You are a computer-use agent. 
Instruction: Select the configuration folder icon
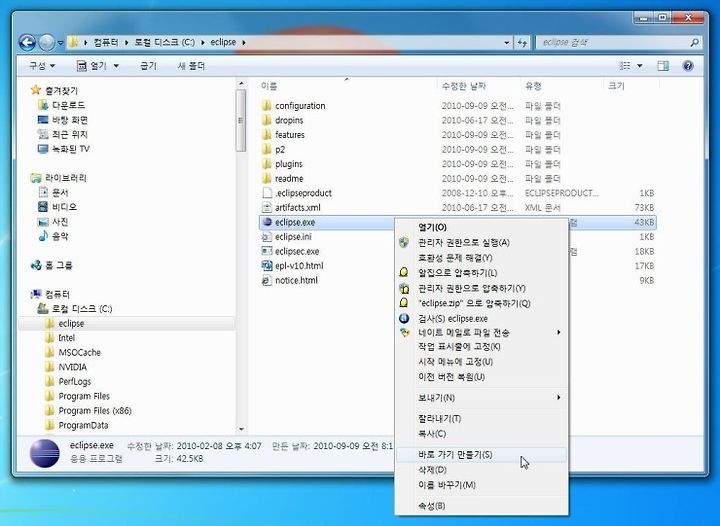pos(267,106)
